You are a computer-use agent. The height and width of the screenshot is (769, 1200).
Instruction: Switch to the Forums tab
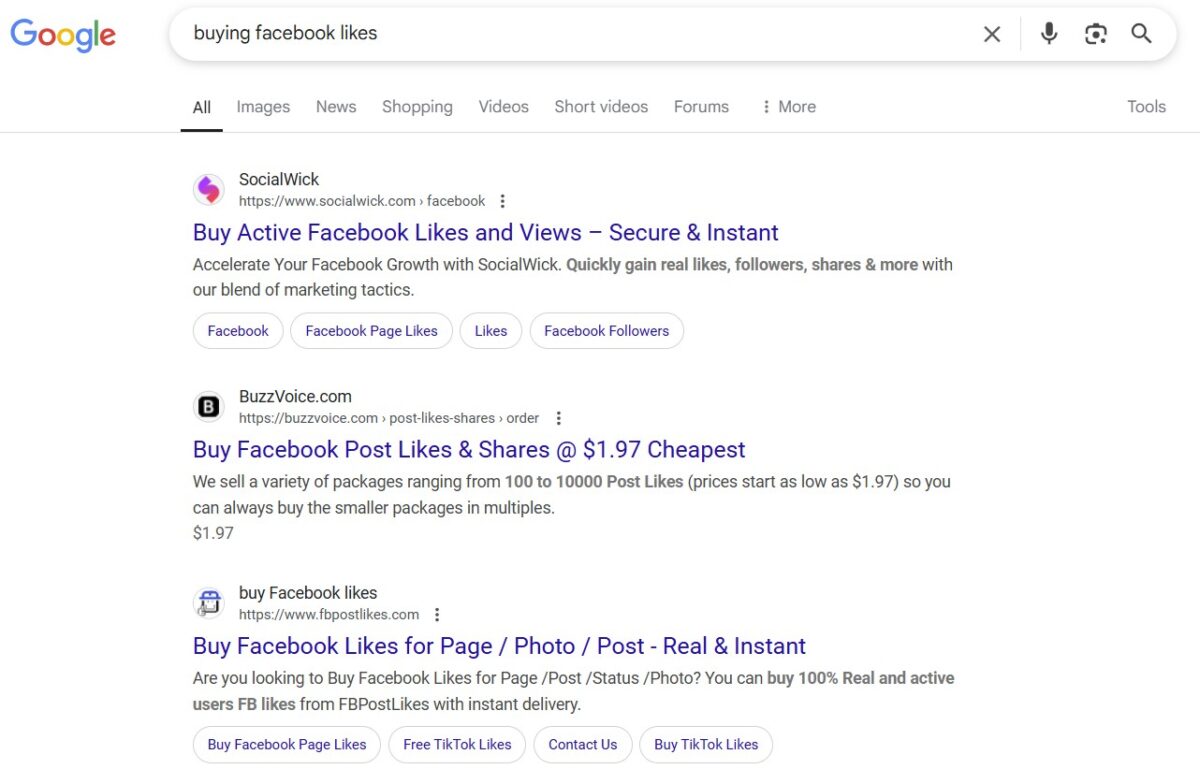click(x=701, y=107)
